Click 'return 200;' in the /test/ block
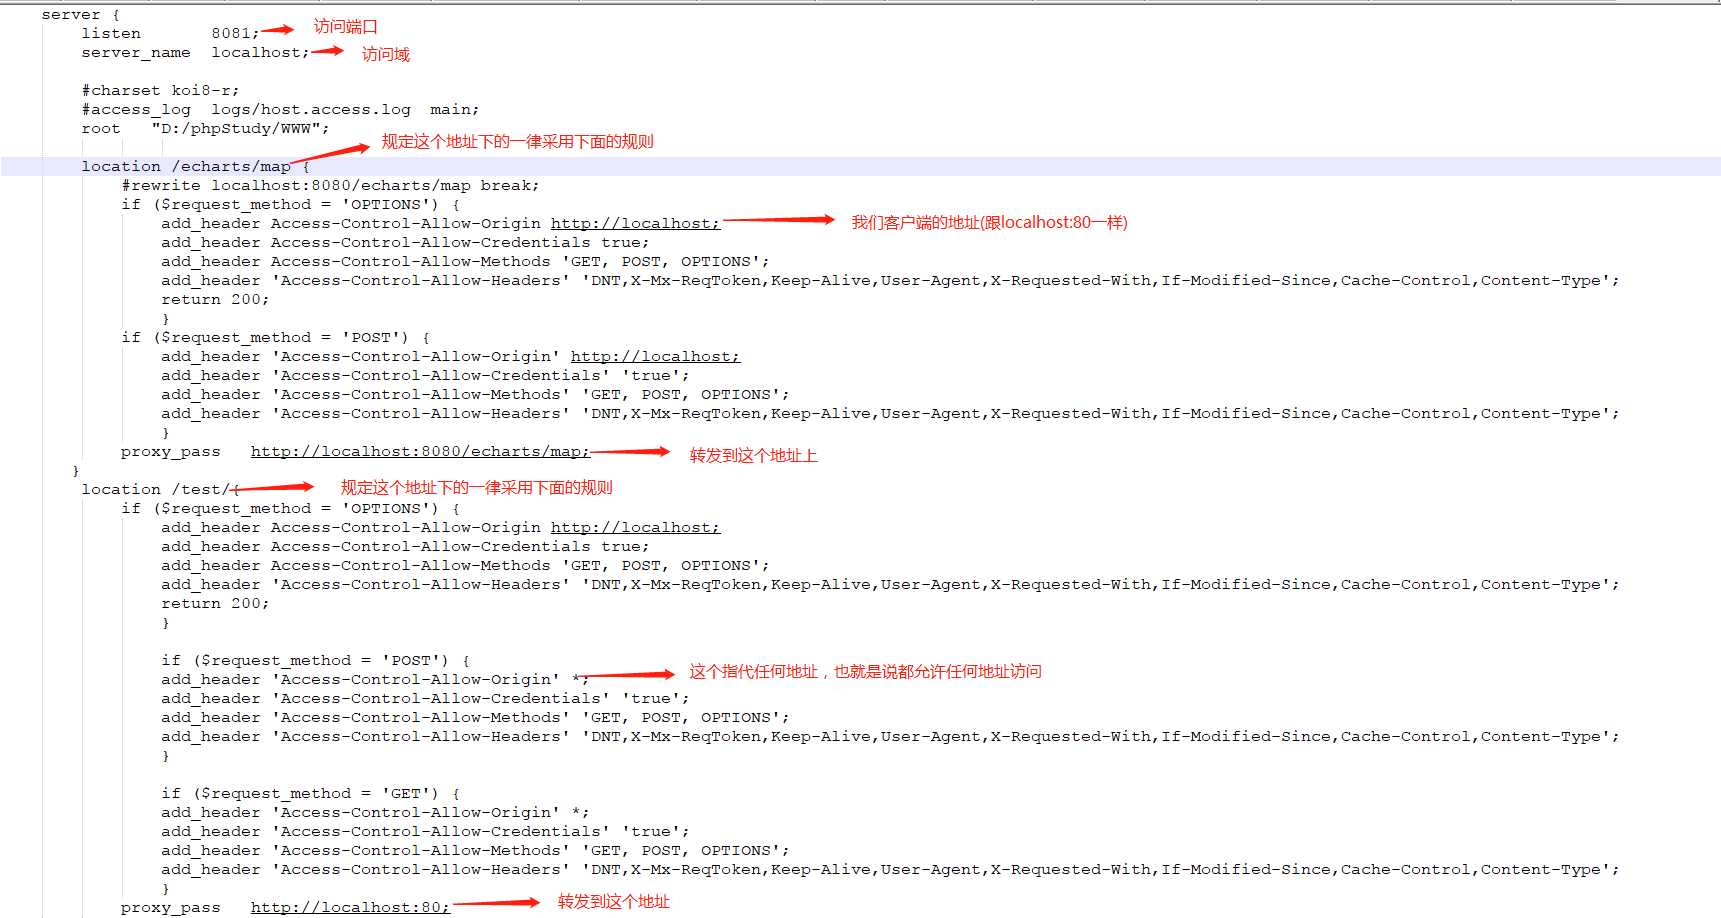Screen dimensions: 1721x918 215,604
